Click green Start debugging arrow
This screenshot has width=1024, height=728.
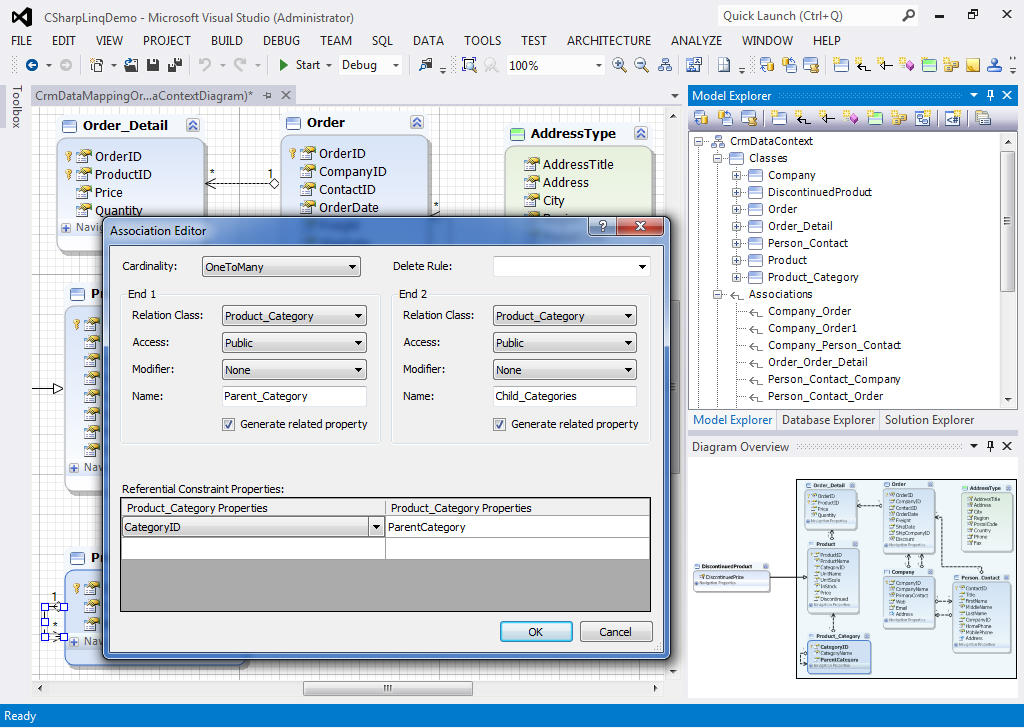284,65
